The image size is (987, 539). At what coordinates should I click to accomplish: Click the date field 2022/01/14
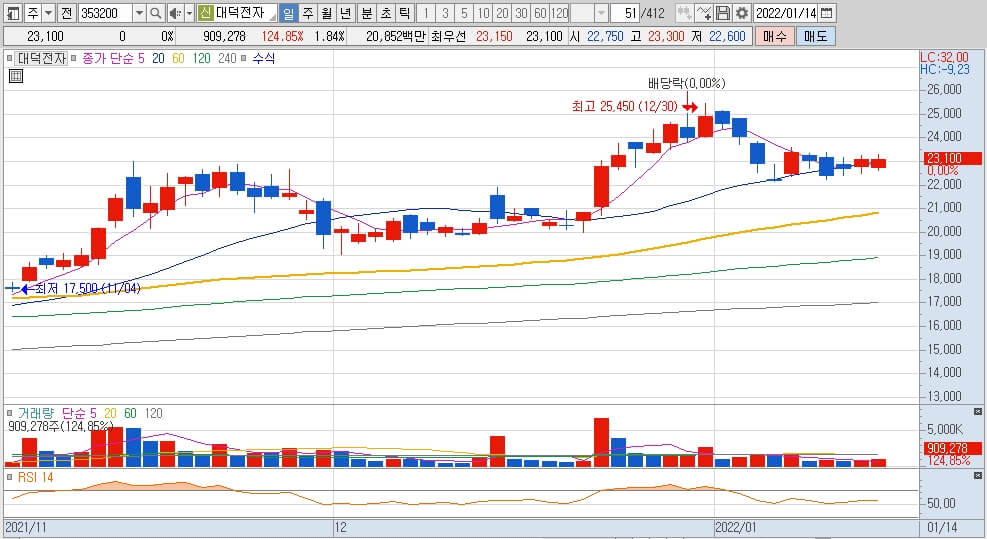tap(786, 13)
